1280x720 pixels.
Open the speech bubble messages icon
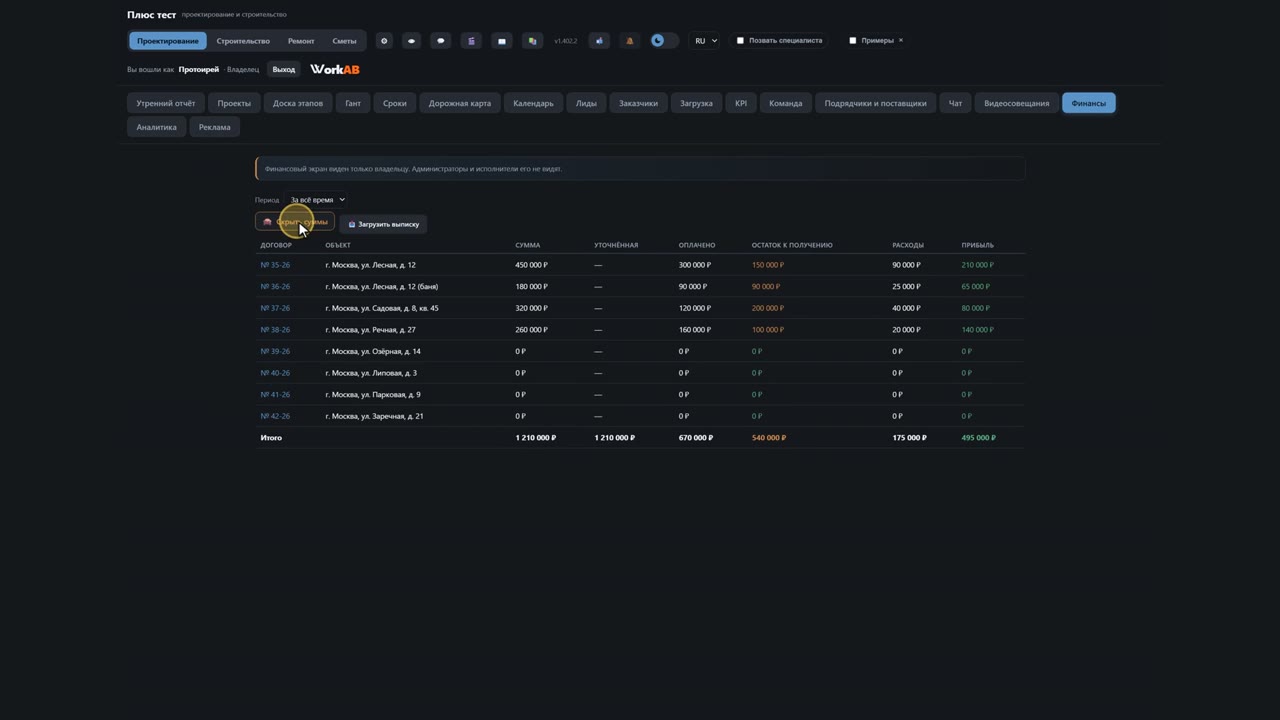click(x=441, y=41)
